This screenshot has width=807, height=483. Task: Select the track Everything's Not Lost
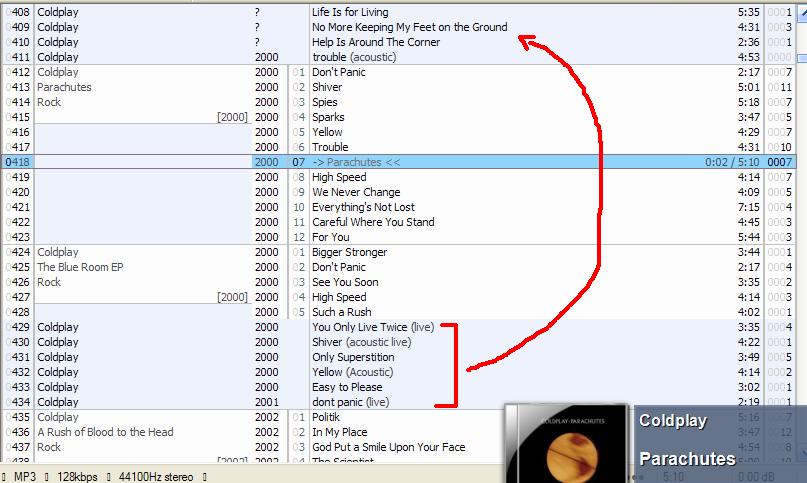[x=363, y=206]
